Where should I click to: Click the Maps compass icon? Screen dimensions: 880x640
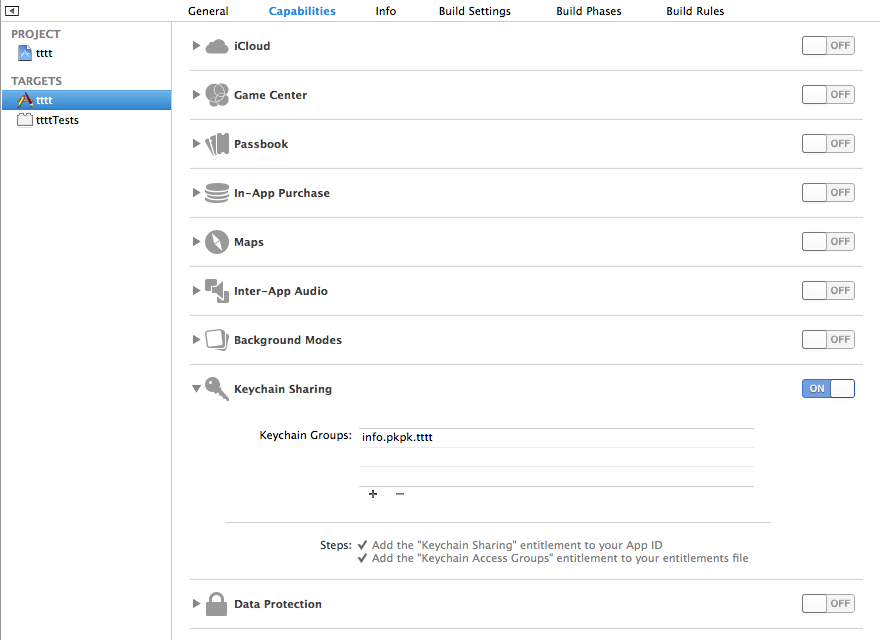click(x=217, y=242)
